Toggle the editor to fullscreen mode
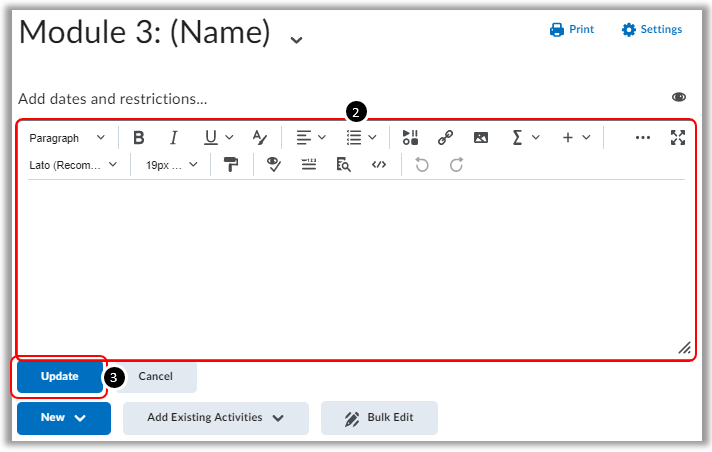Viewport: 712px width, 452px height. click(x=678, y=138)
